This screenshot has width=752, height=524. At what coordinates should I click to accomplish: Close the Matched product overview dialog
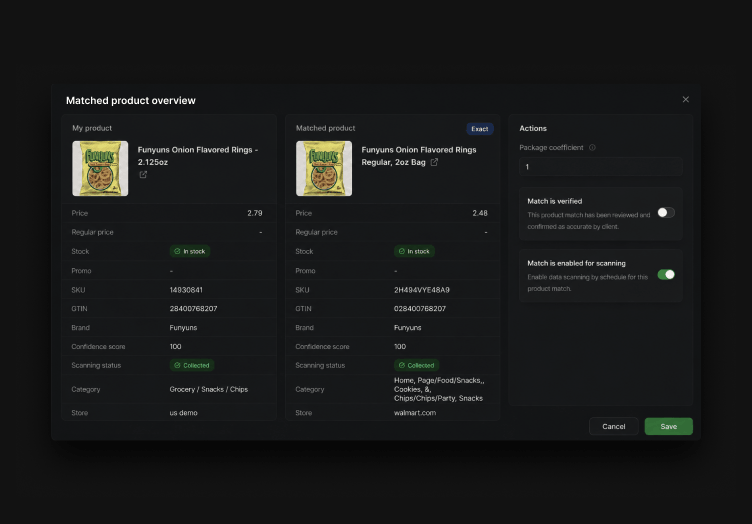(x=686, y=99)
